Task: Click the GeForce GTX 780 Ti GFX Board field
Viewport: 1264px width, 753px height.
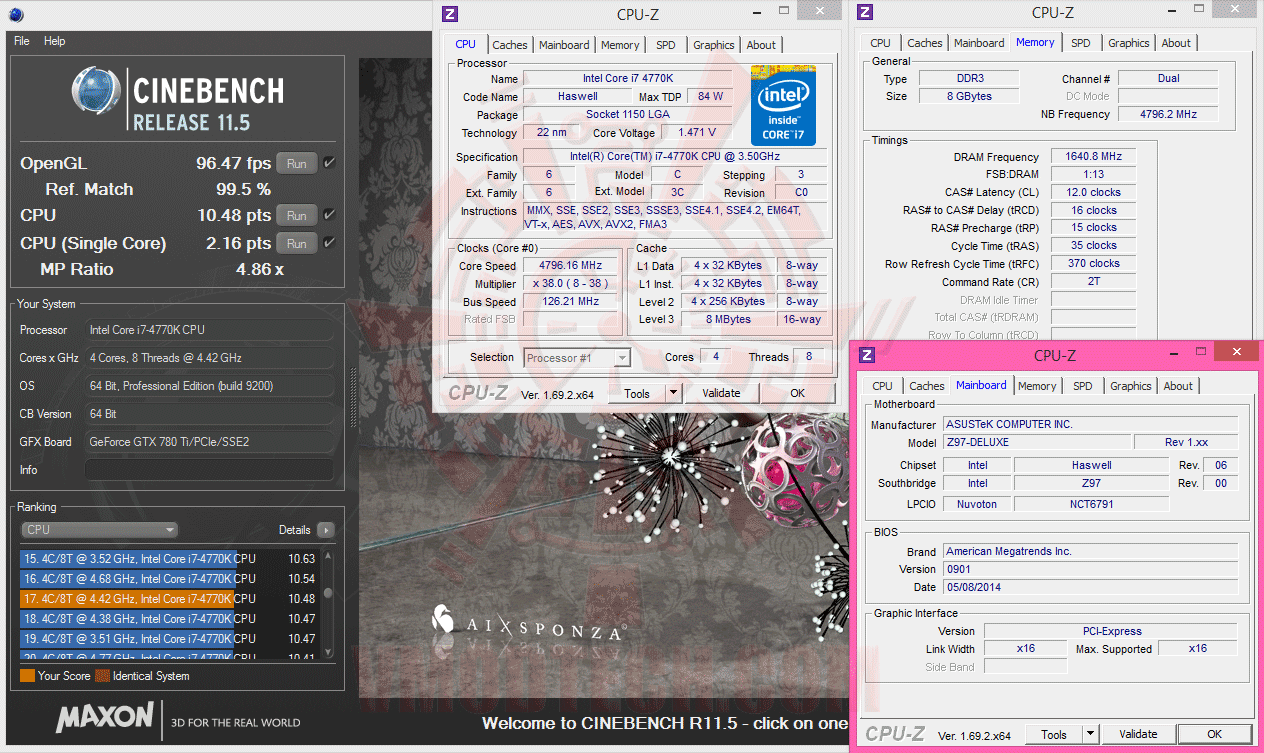Action: [x=209, y=442]
